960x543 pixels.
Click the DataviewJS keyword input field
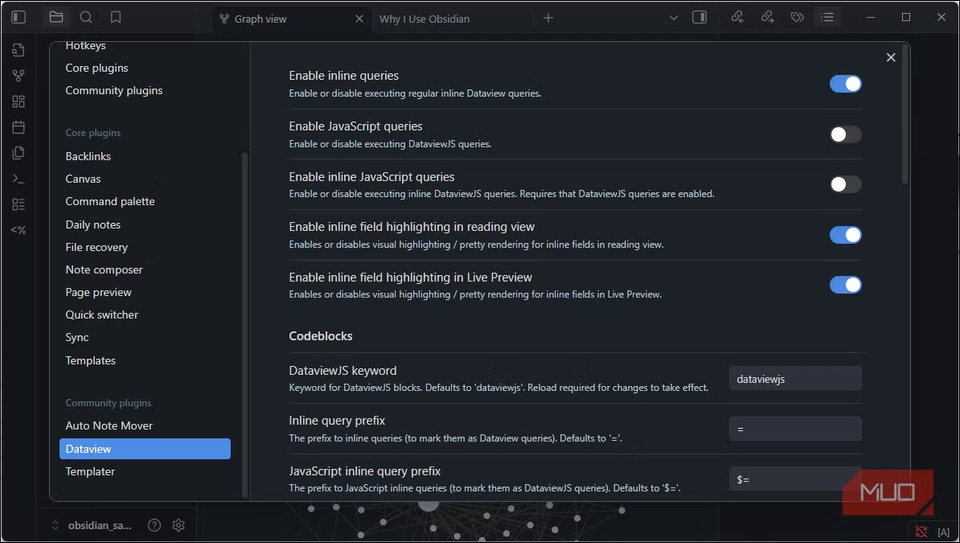point(795,379)
